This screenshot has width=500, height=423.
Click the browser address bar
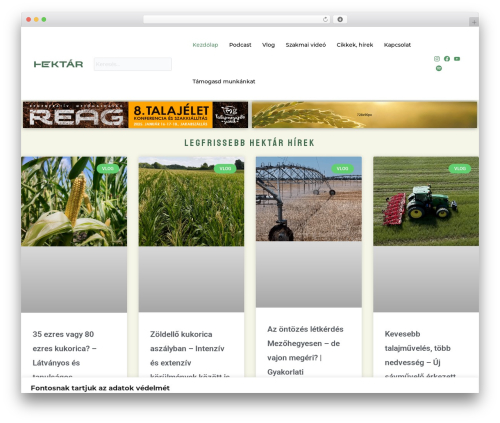pyautogui.click(x=237, y=20)
